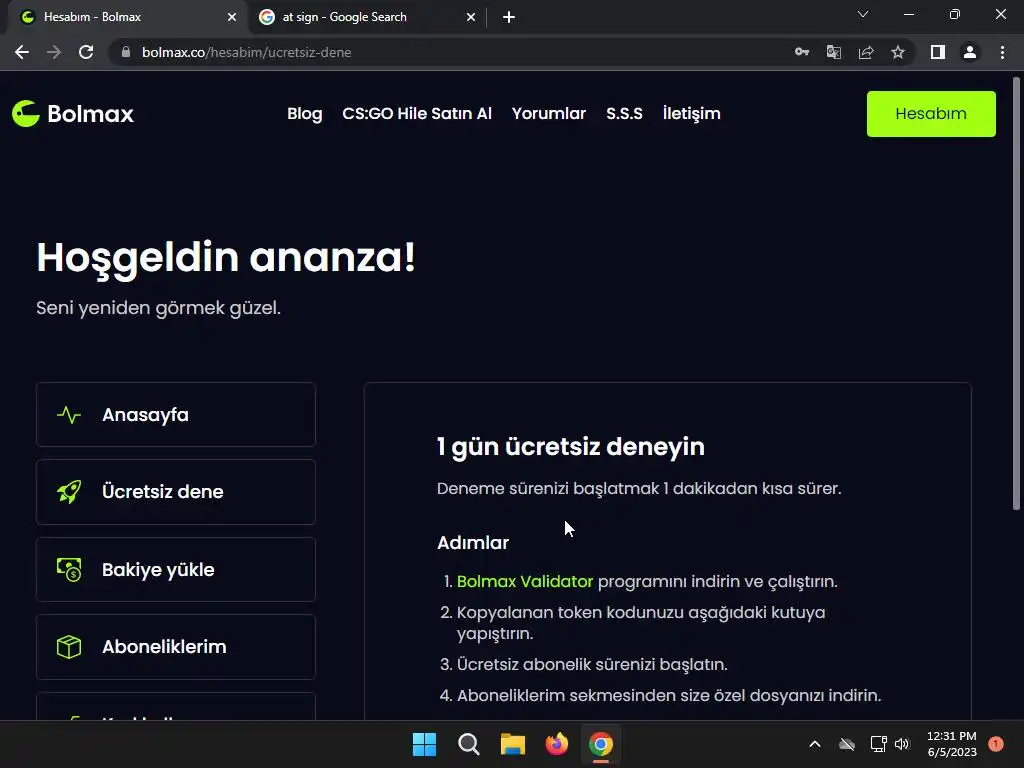Click the Anasayfa pulse icon
Screen dimensions: 1024x768
69,415
